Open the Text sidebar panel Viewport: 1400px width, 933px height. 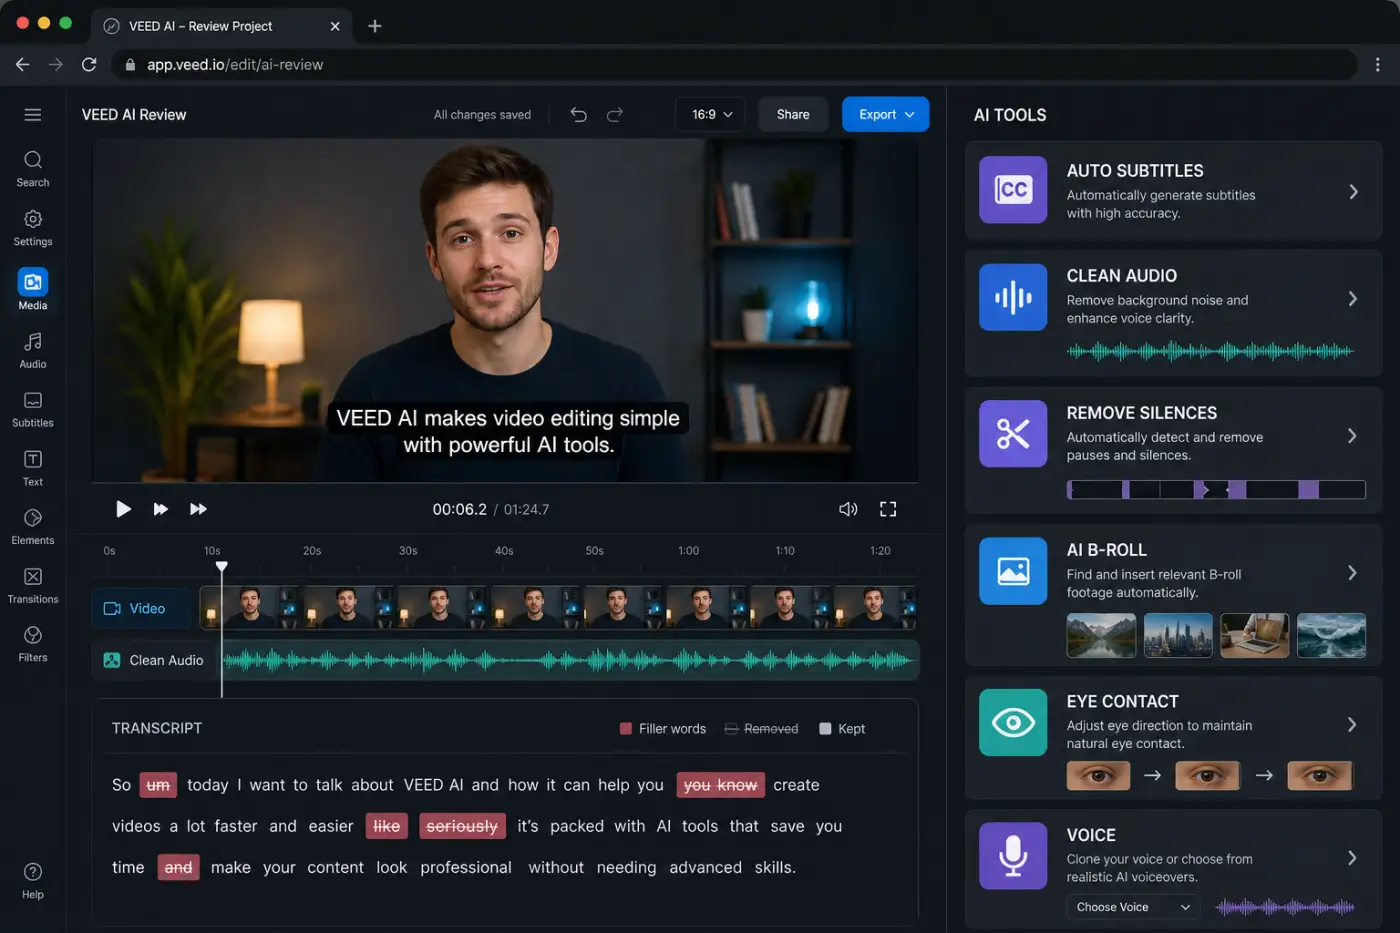click(x=33, y=468)
